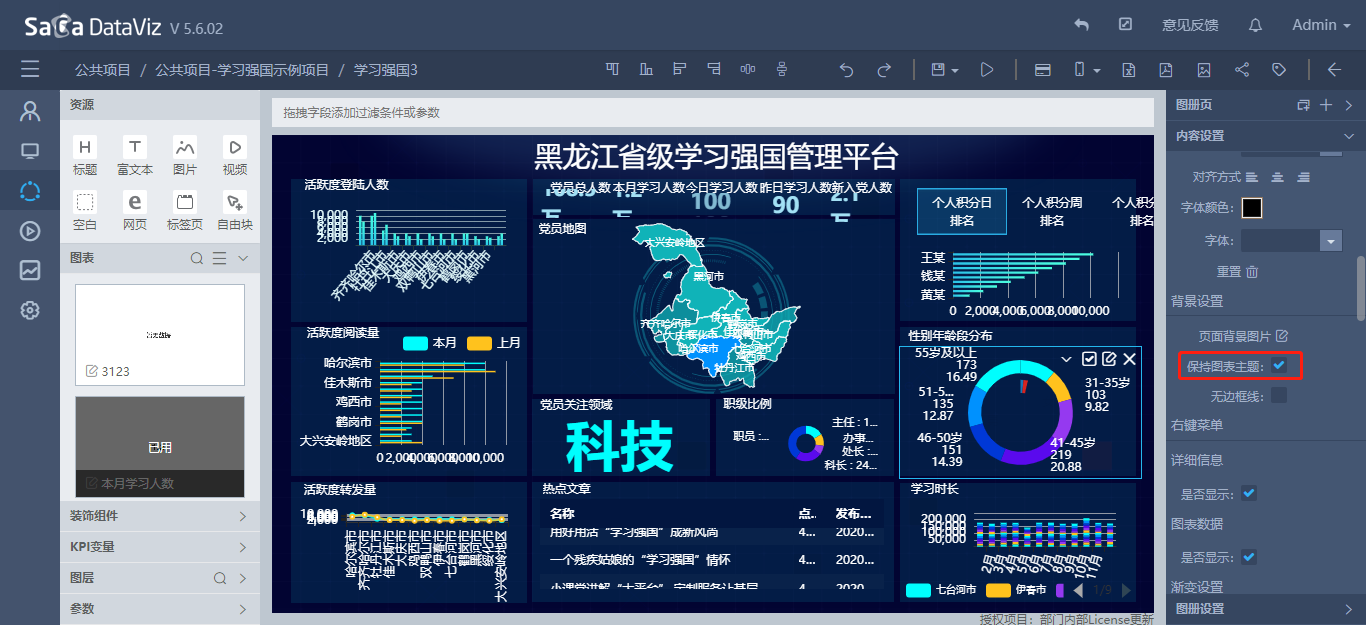The image size is (1366, 625).
Task: Select the 3123 chart thumbnail
Action: pyautogui.click(x=160, y=335)
